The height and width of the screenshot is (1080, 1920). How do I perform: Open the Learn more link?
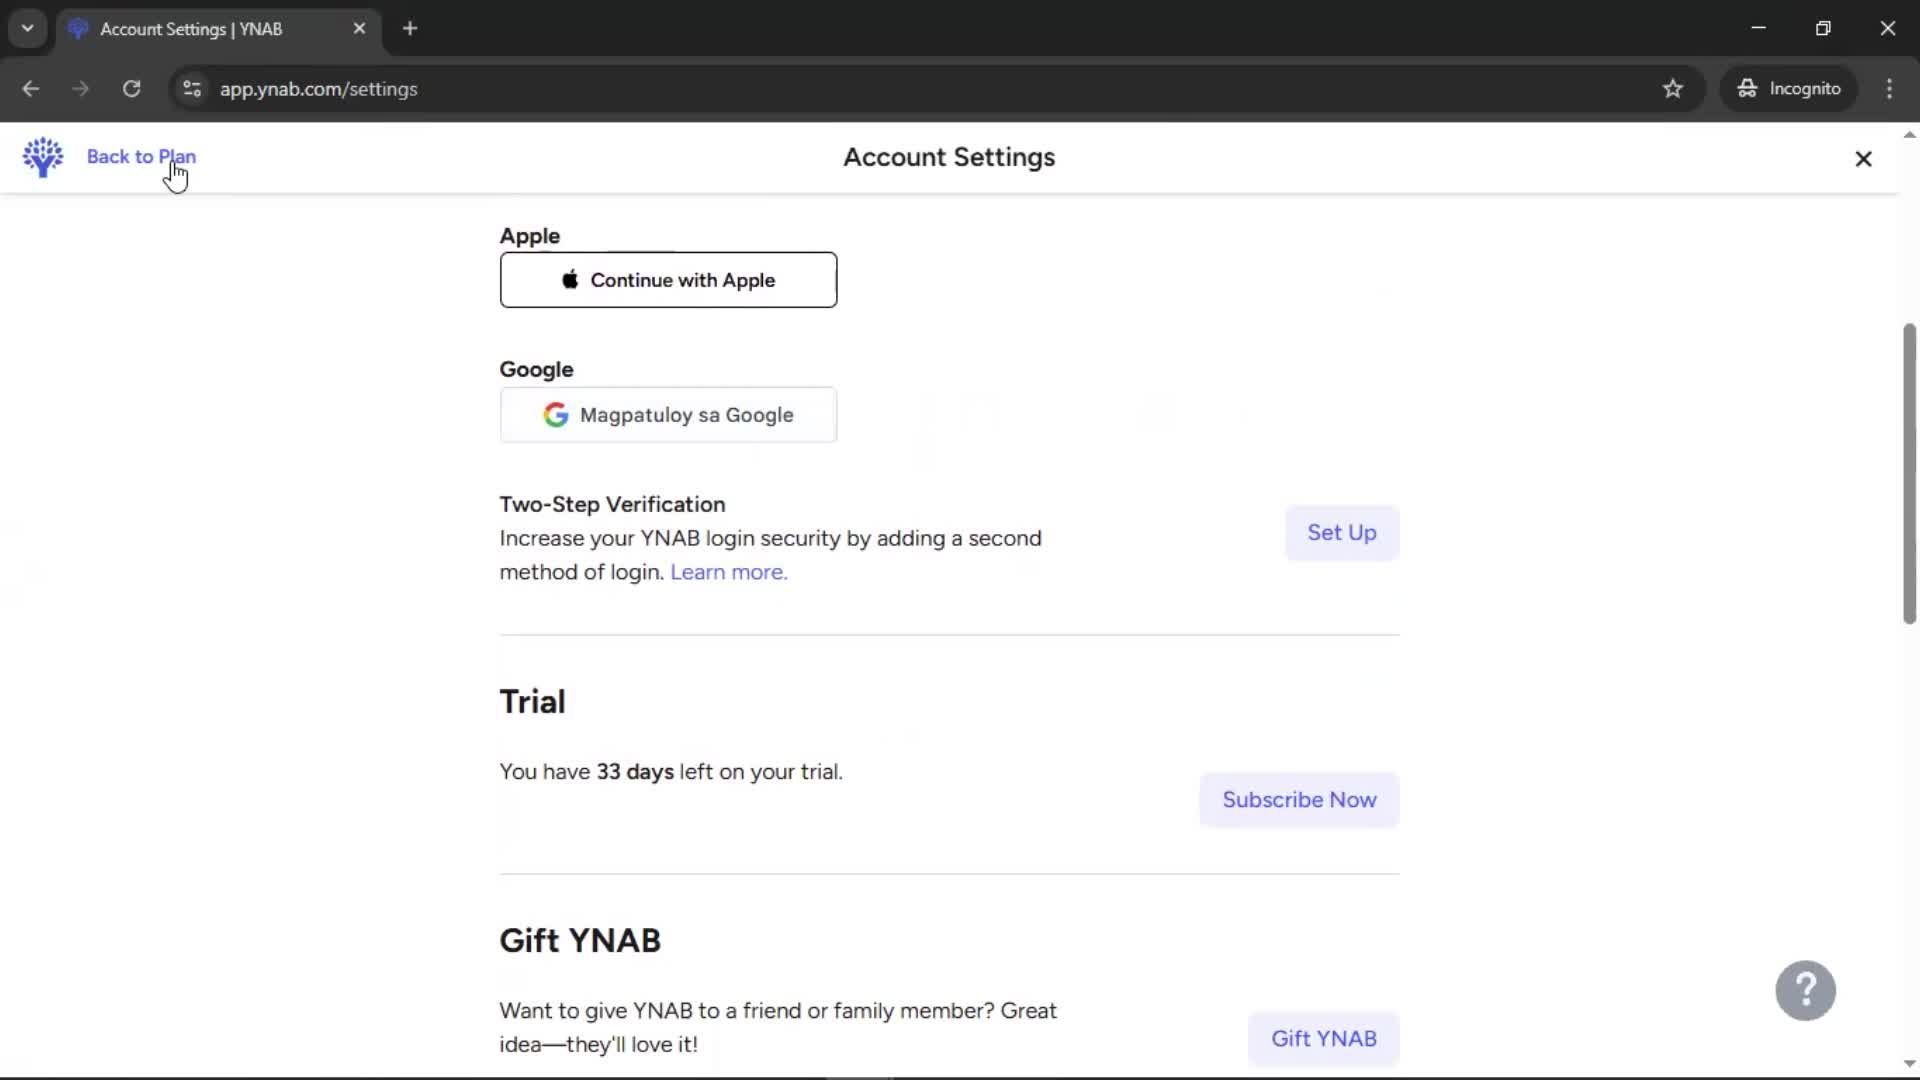[x=729, y=572]
